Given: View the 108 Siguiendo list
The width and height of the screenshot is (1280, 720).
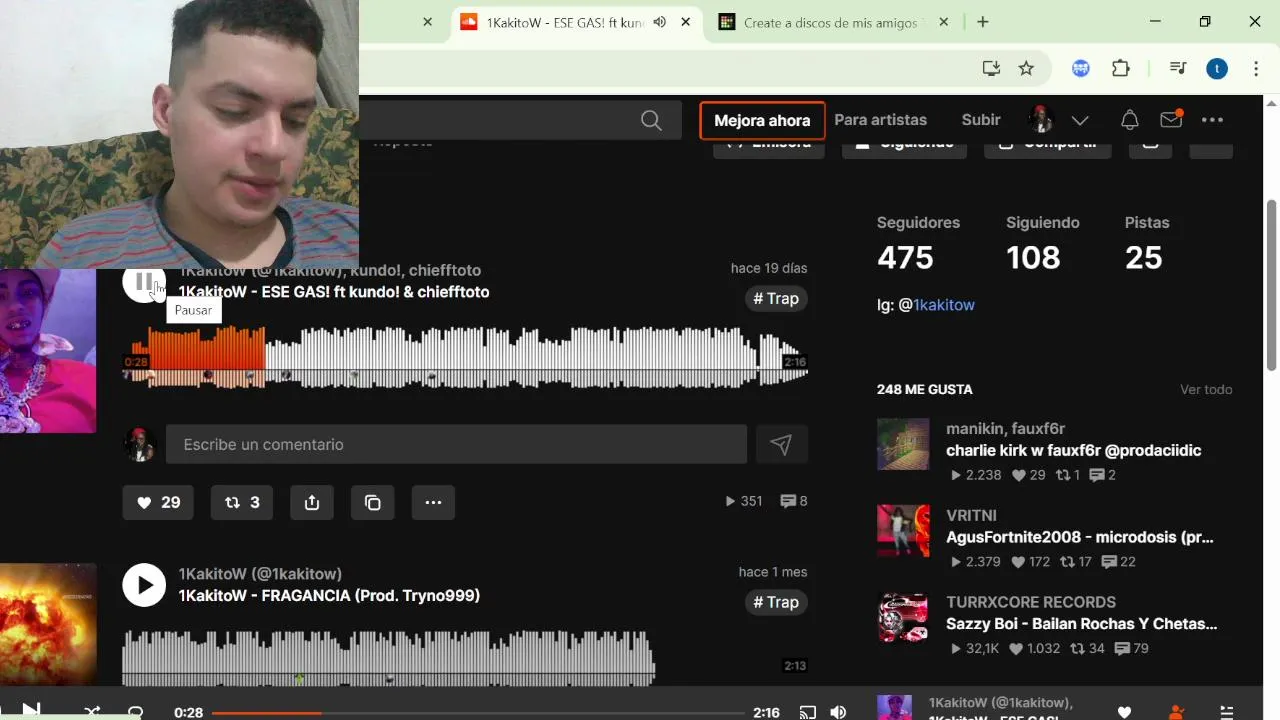Looking at the screenshot, I should pos(1042,242).
